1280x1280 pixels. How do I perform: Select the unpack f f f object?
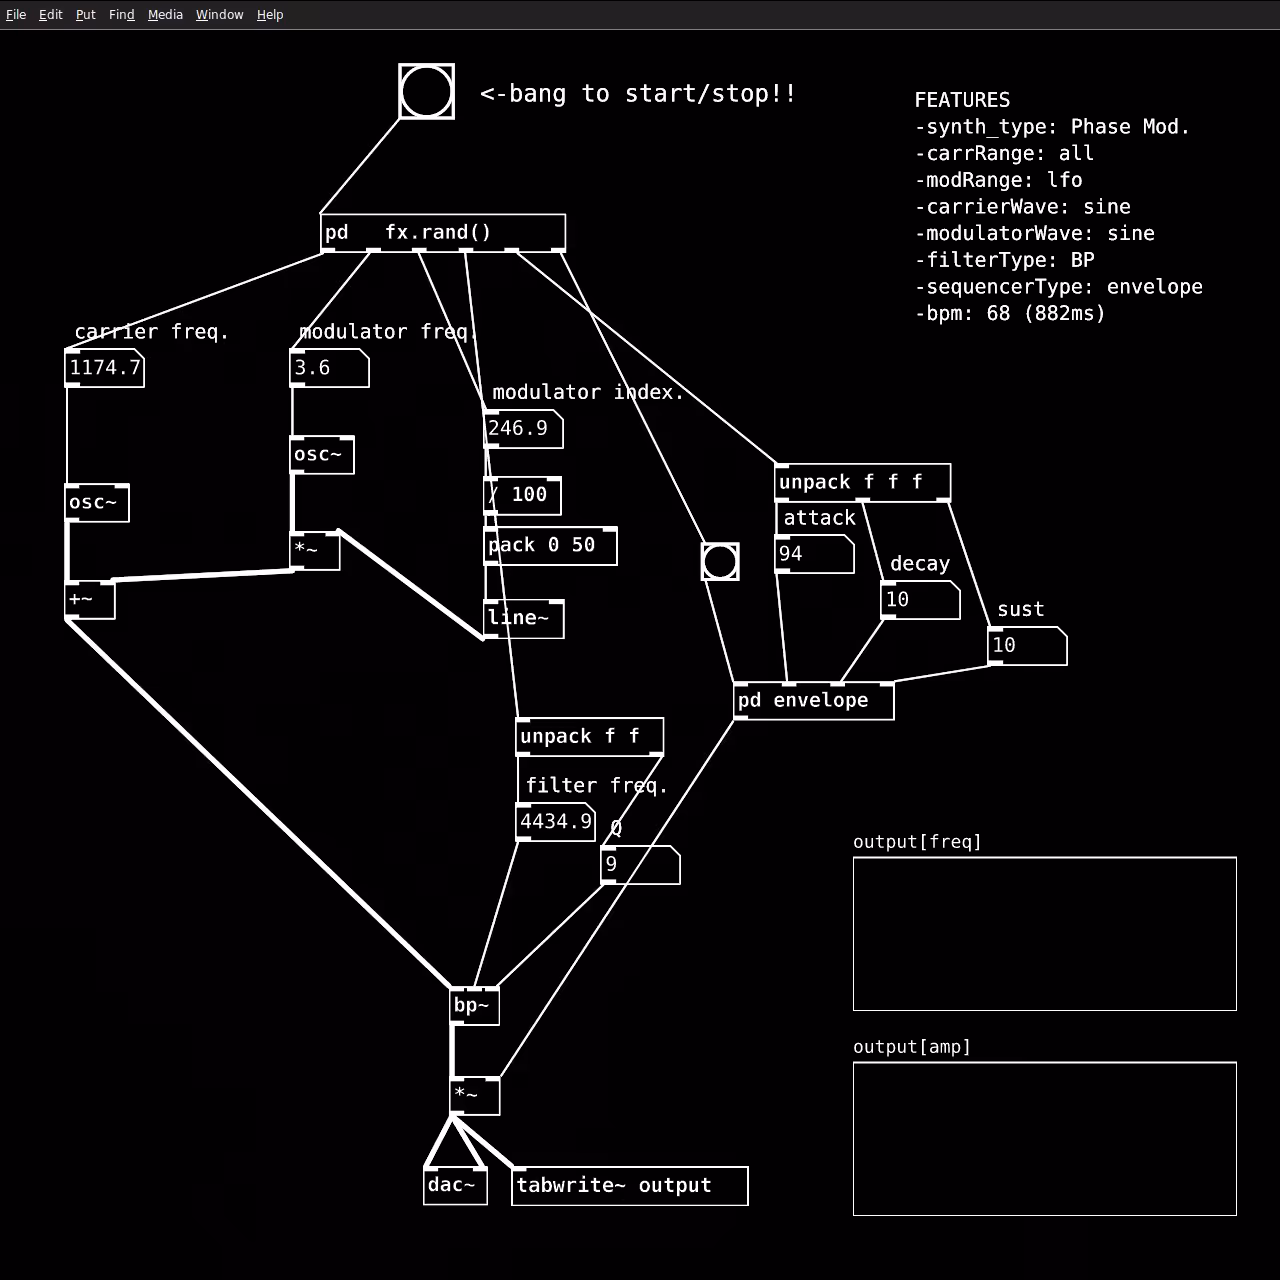click(863, 483)
